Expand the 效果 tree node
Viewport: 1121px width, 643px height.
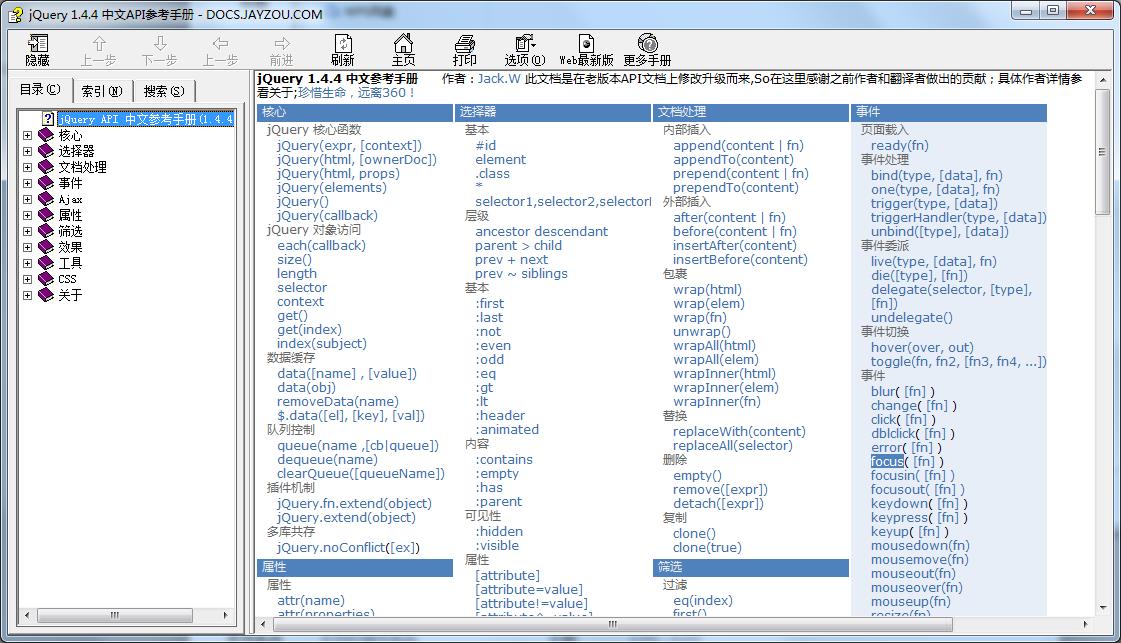click(x=27, y=247)
